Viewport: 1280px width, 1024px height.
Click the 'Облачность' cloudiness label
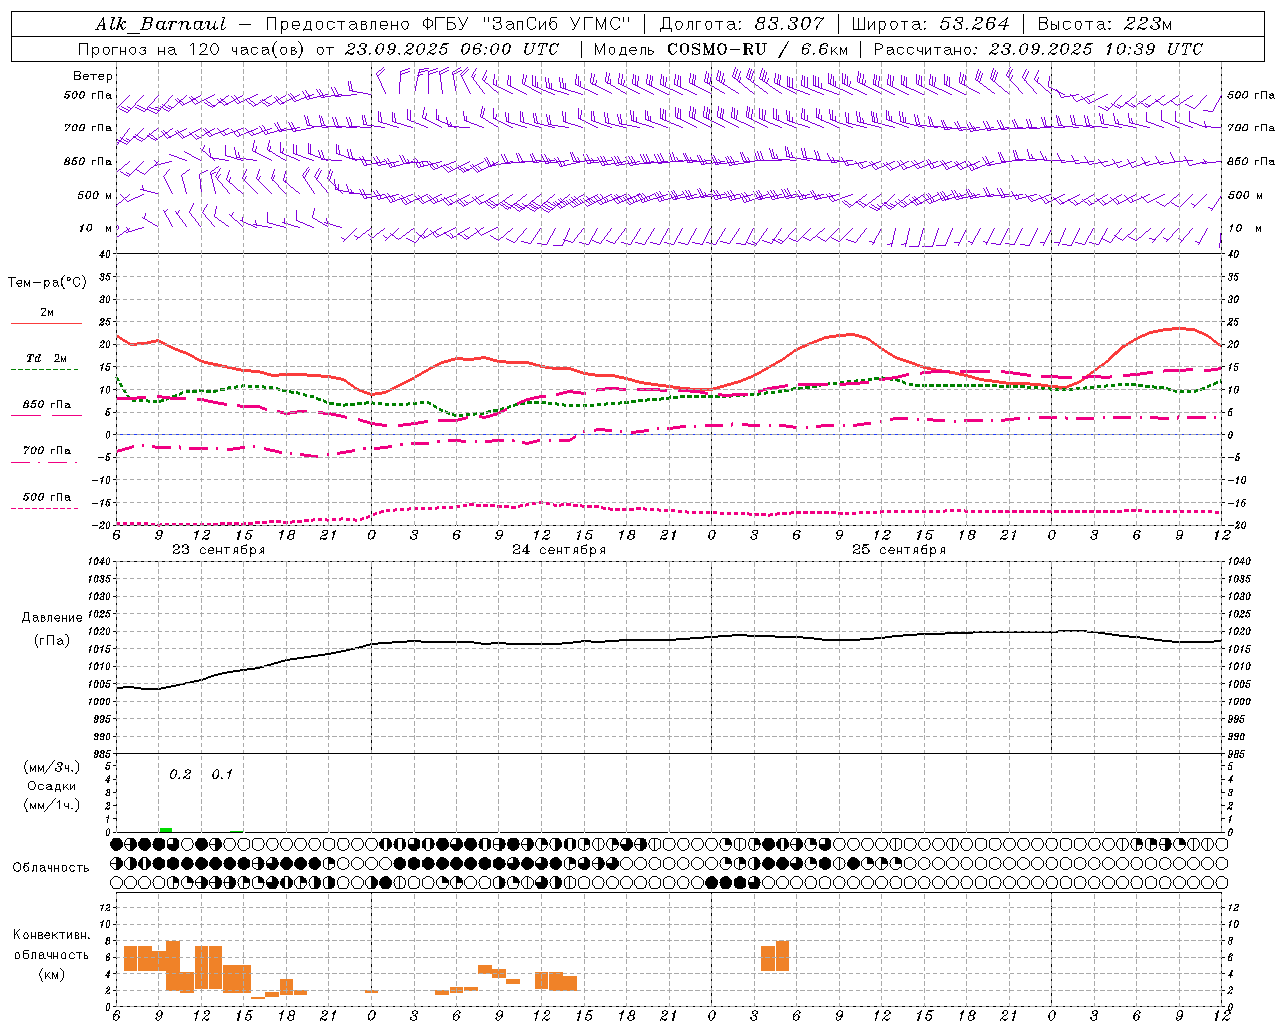(x=51, y=868)
